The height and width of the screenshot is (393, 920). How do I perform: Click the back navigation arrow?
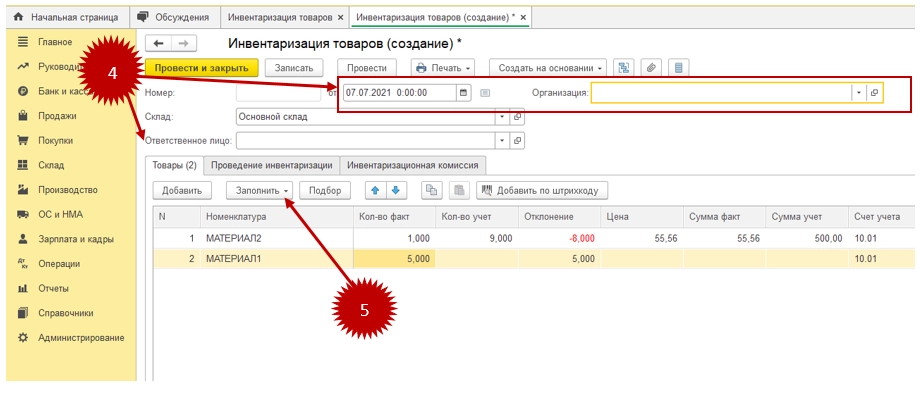158,44
